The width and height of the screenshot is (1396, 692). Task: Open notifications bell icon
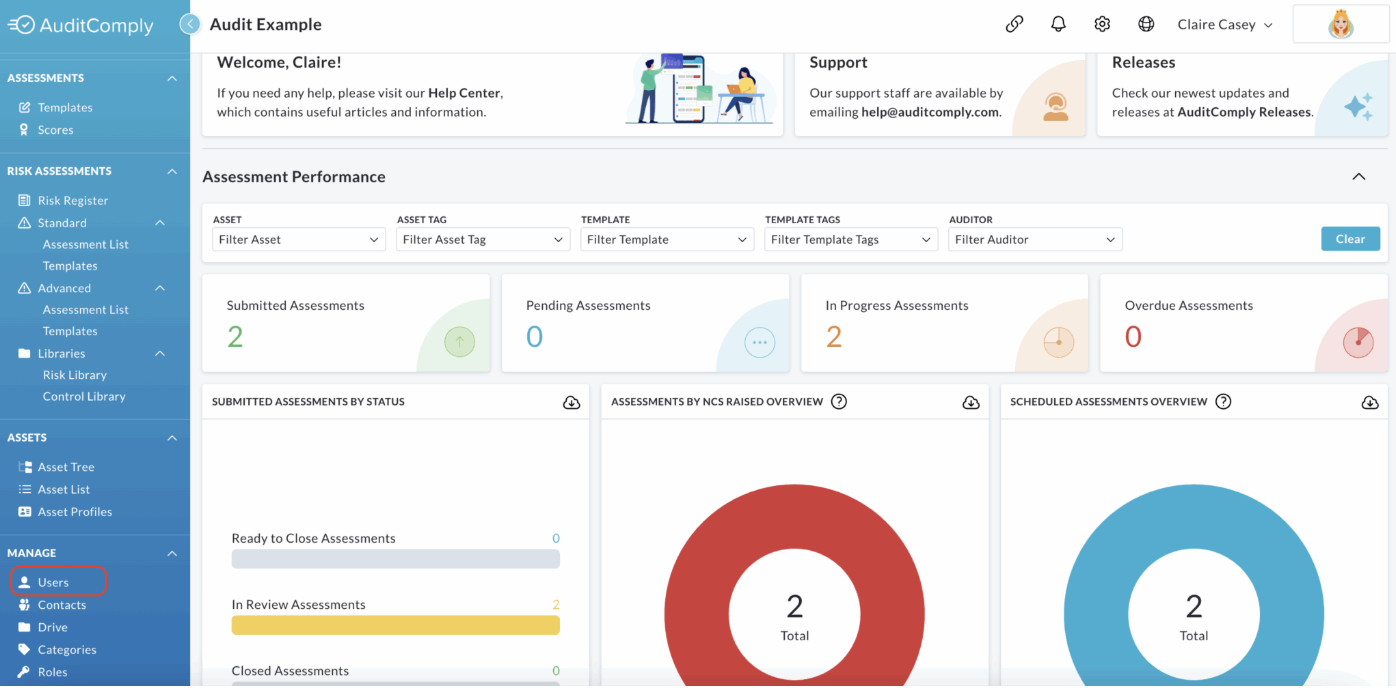coord(1058,24)
